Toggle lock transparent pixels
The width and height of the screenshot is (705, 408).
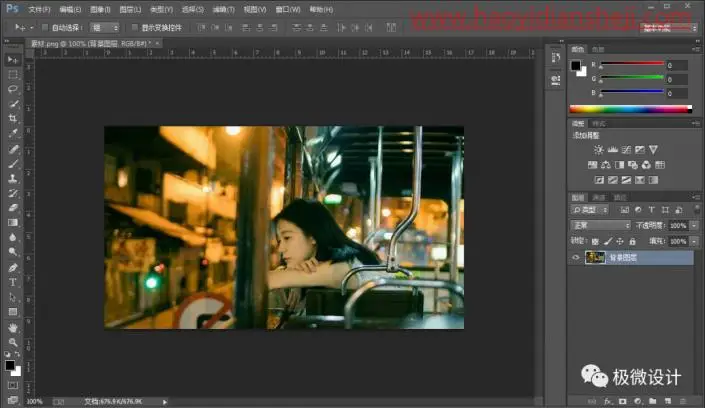click(x=595, y=242)
